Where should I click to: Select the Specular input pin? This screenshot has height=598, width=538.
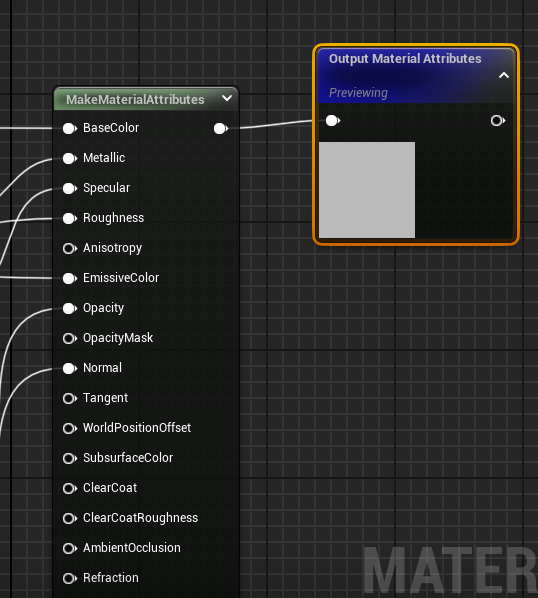pyautogui.click(x=70, y=188)
